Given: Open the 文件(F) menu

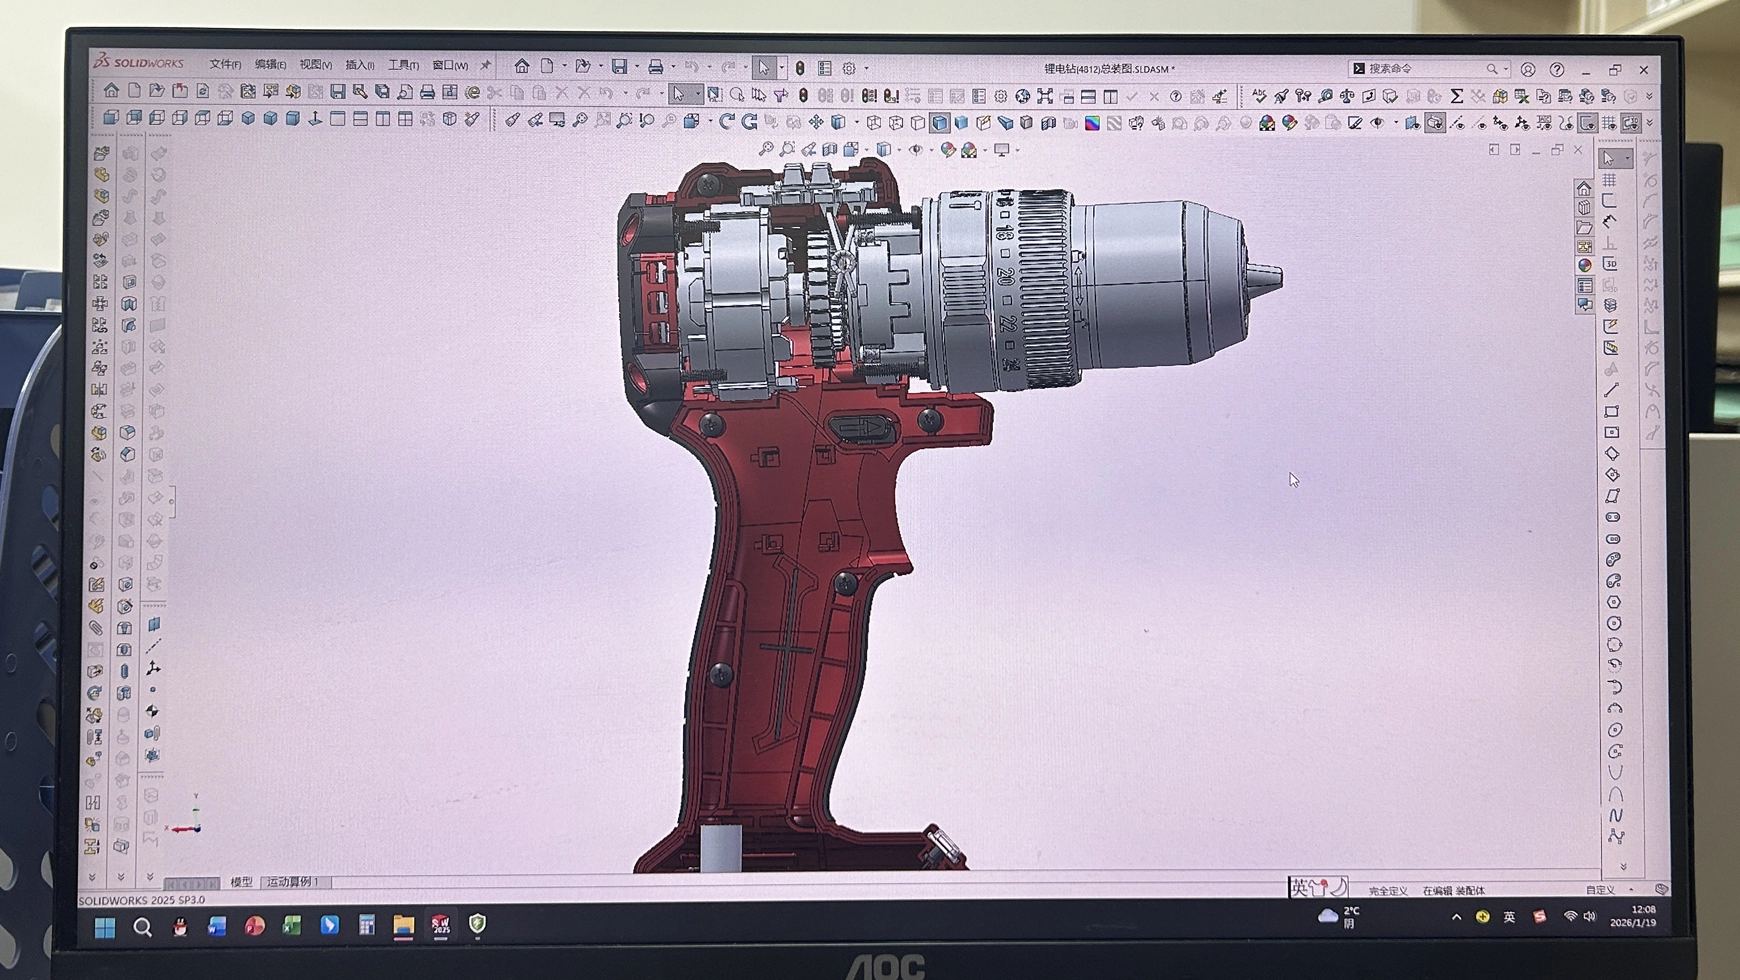Looking at the screenshot, I should click(224, 65).
